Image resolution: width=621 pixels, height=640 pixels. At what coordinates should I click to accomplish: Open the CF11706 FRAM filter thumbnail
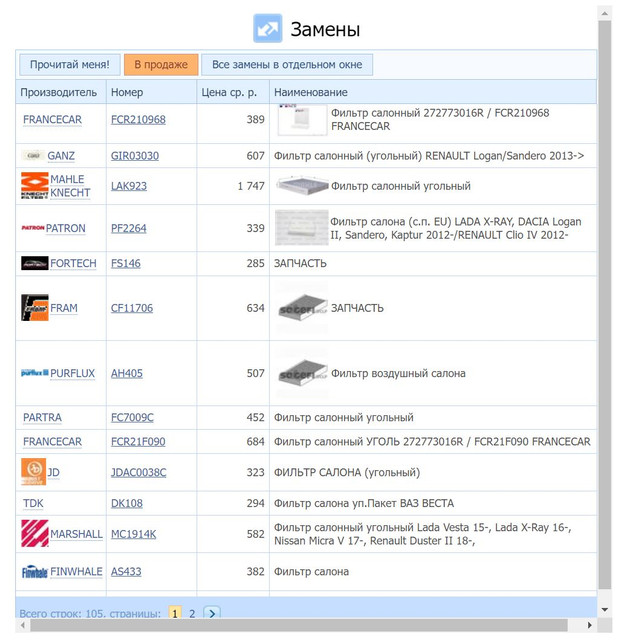pos(302,308)
